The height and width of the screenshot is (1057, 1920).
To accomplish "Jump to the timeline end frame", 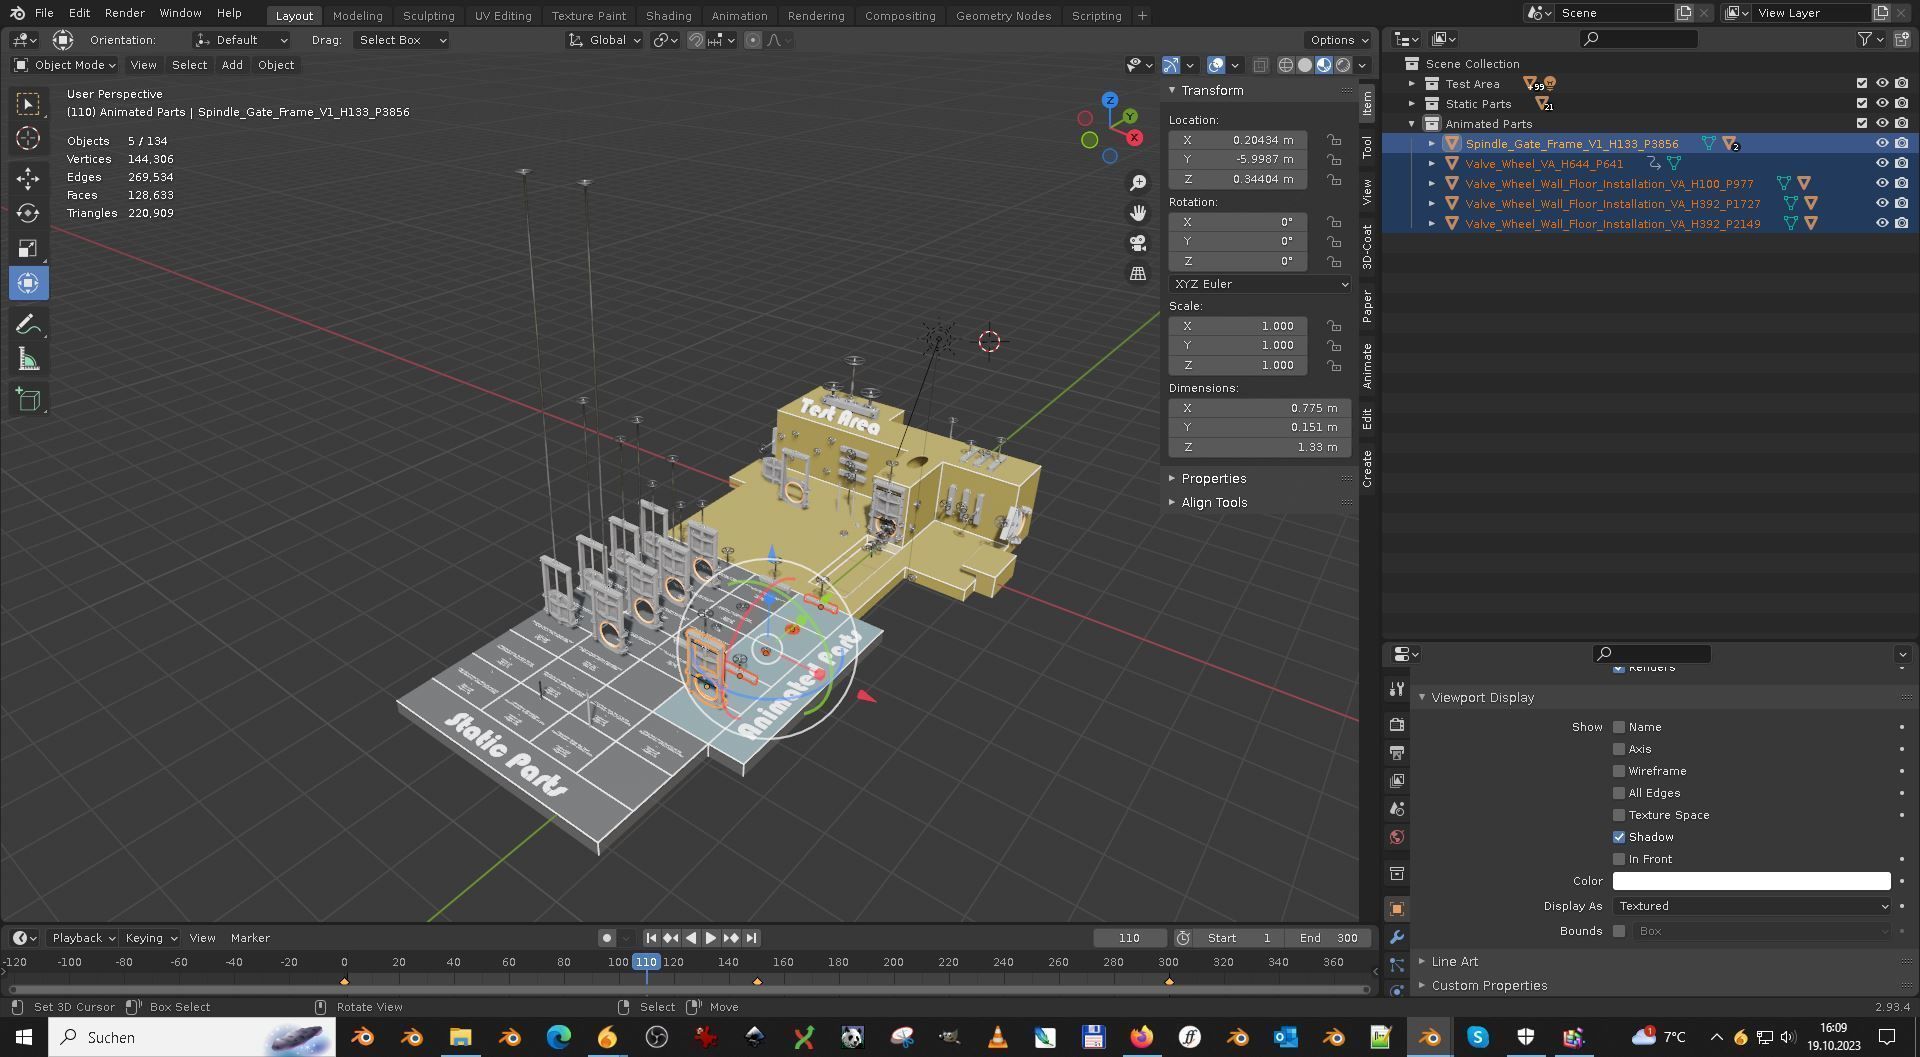I will pos(751,938).
